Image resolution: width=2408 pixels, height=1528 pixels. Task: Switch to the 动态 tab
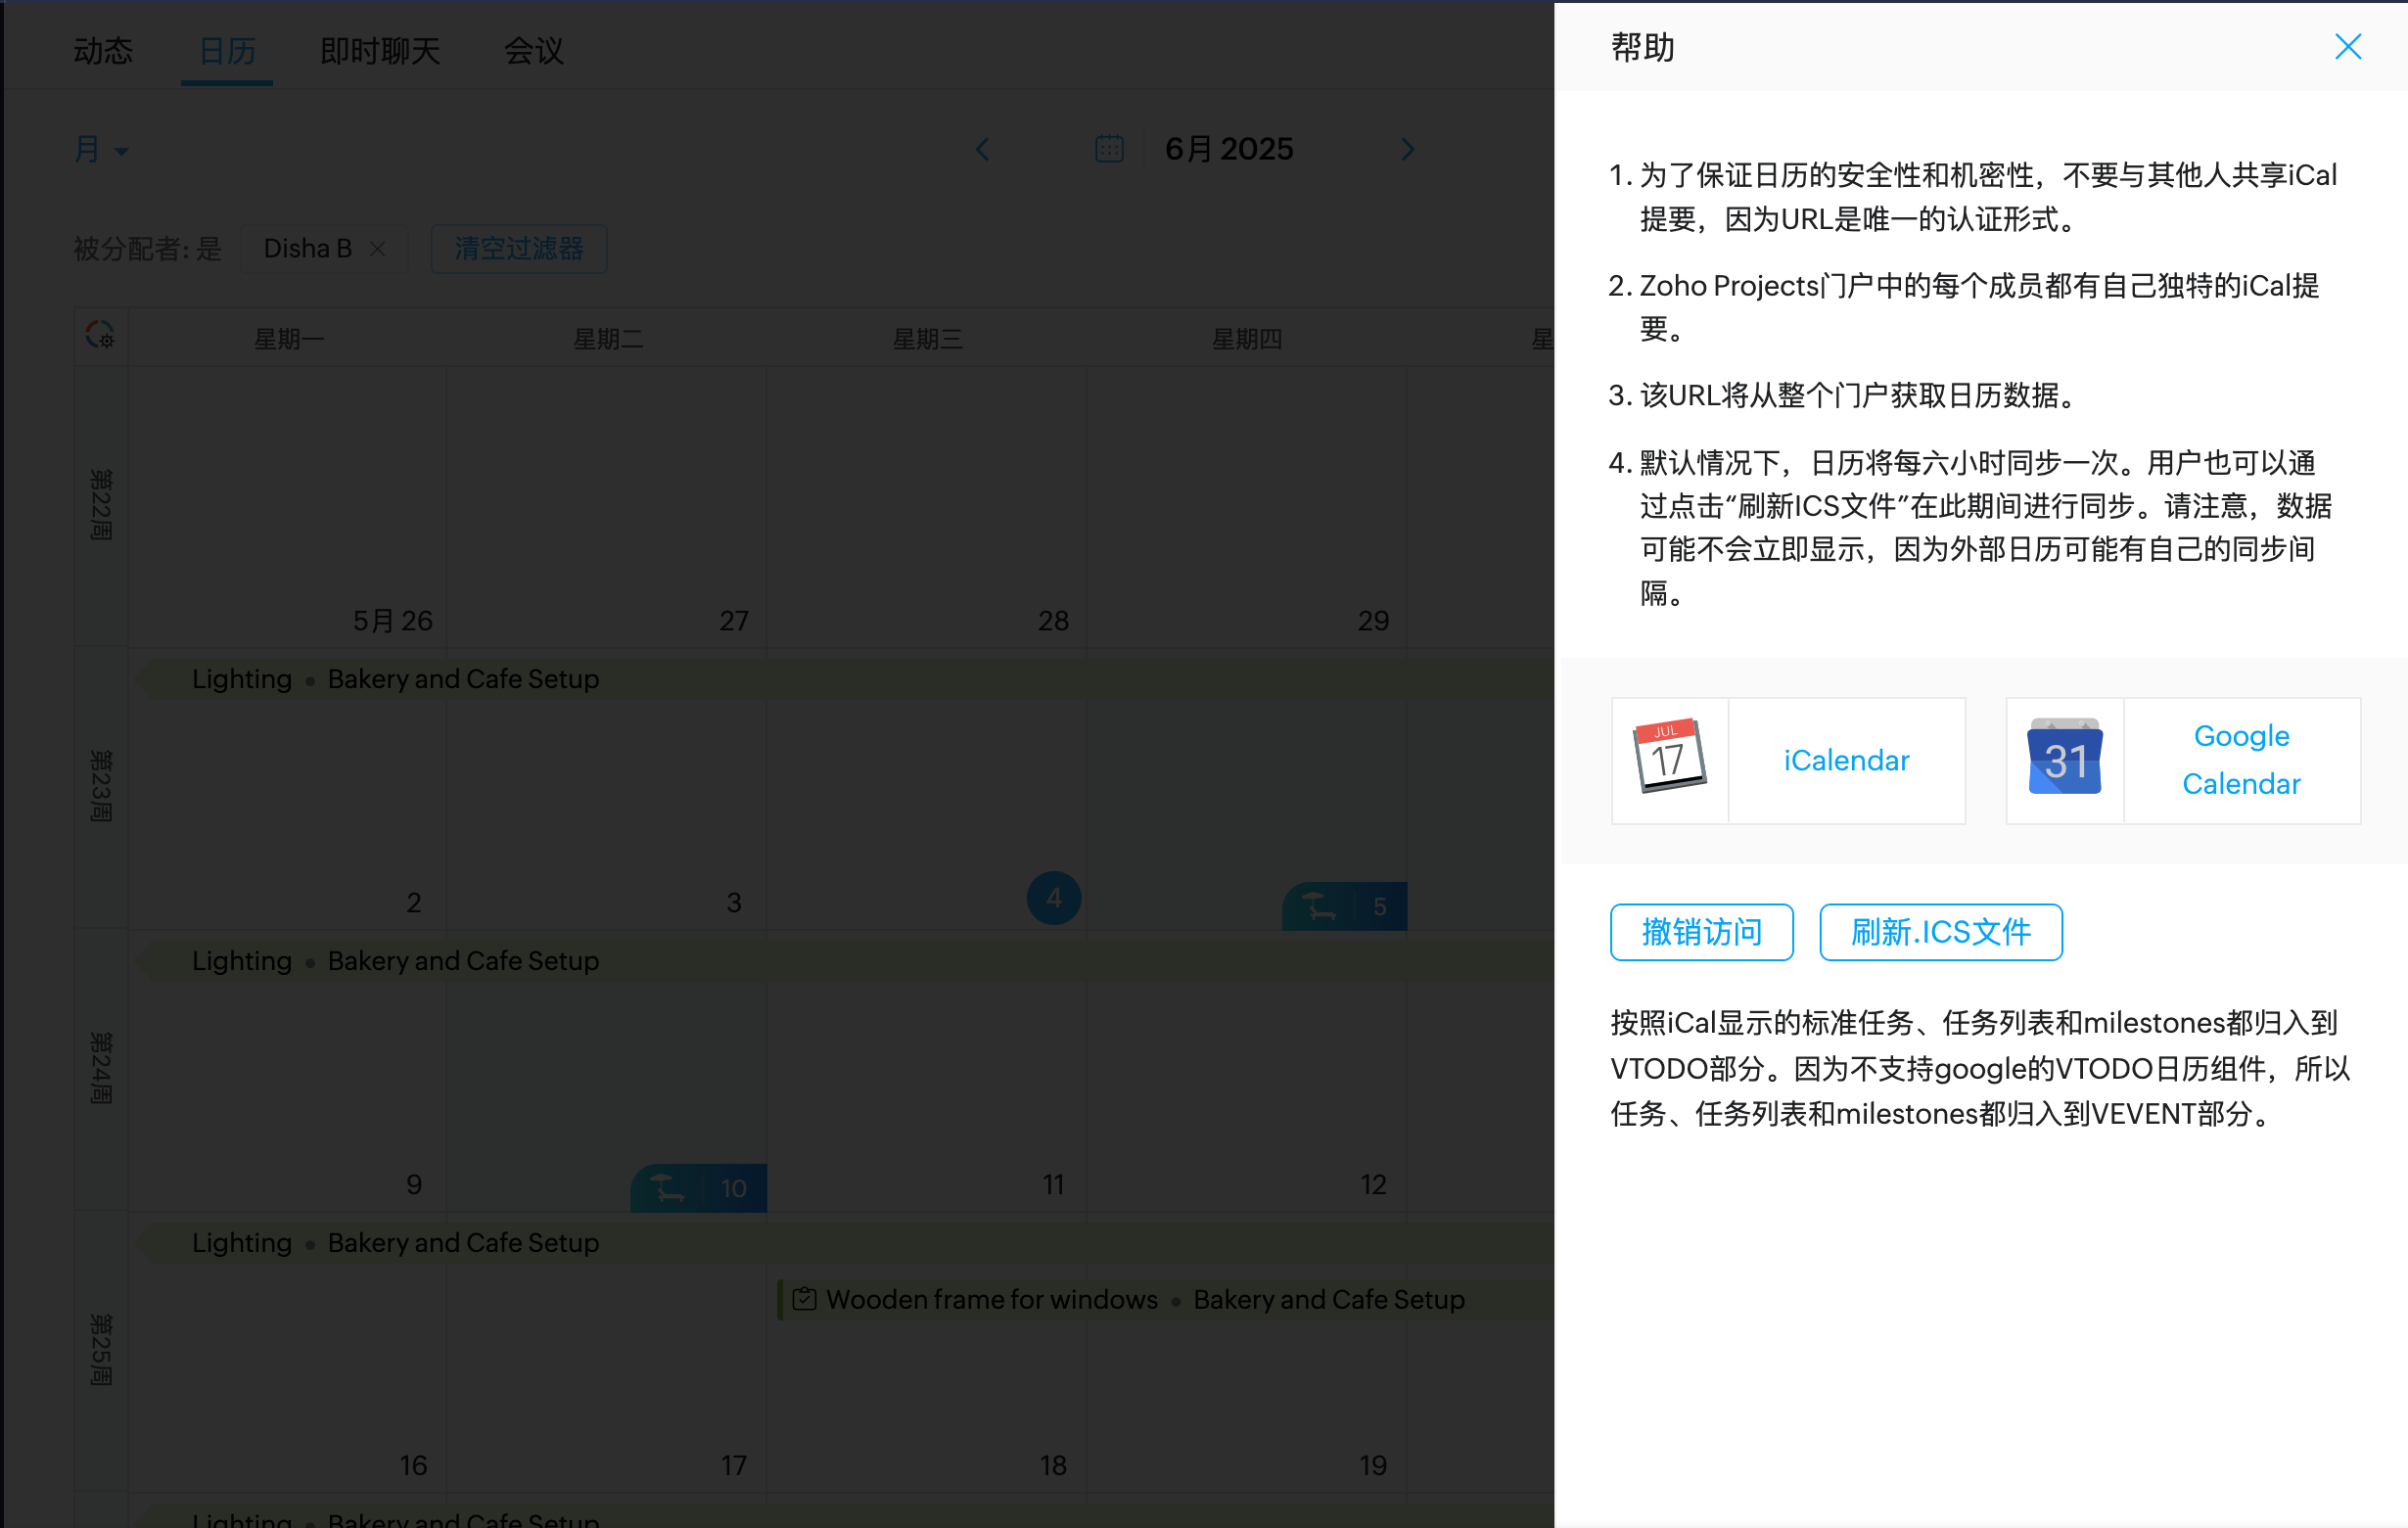103,50
